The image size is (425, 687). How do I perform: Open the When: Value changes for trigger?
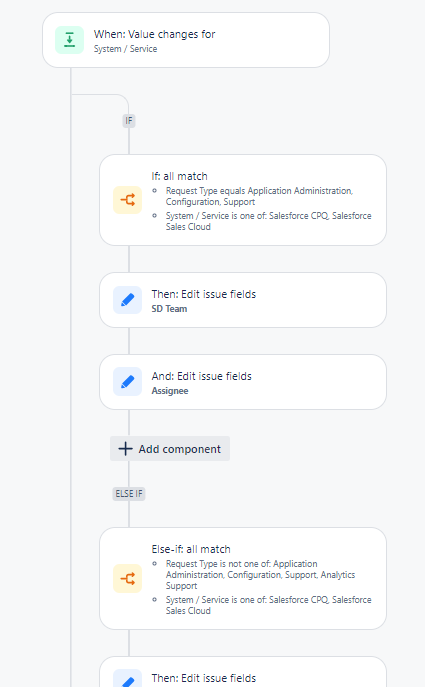[x=186, y=40]
